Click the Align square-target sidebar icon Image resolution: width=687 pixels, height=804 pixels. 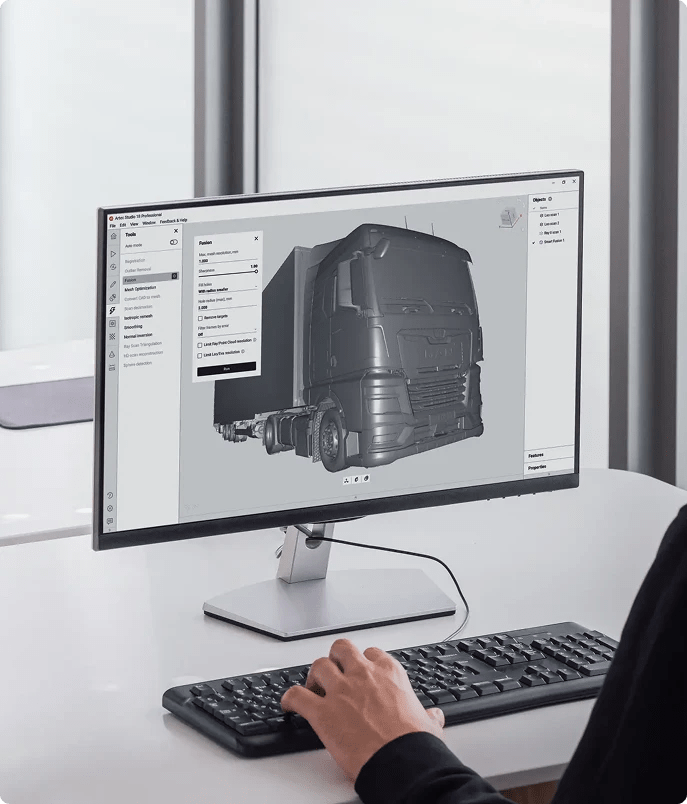click(112, 324)
